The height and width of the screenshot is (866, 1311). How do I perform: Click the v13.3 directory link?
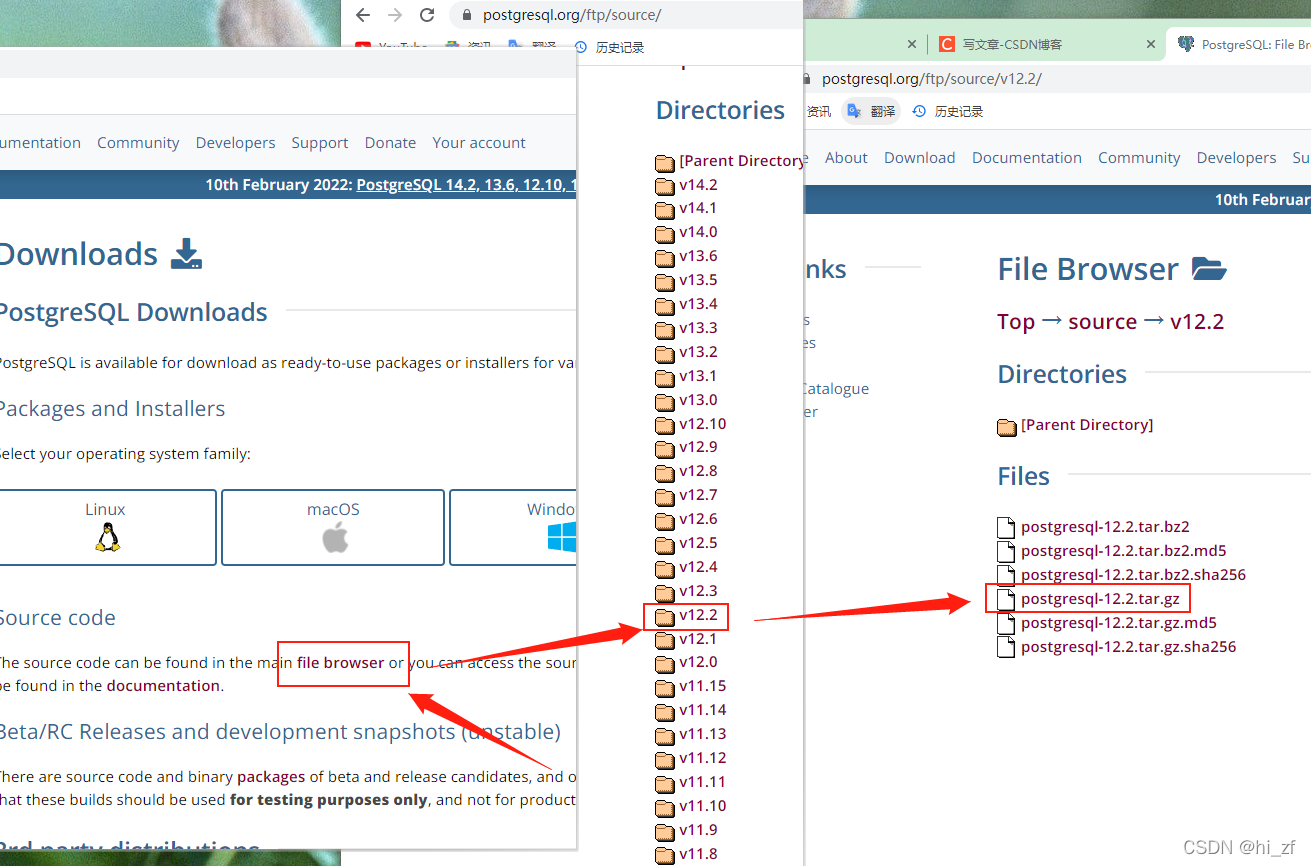(698, 328)
